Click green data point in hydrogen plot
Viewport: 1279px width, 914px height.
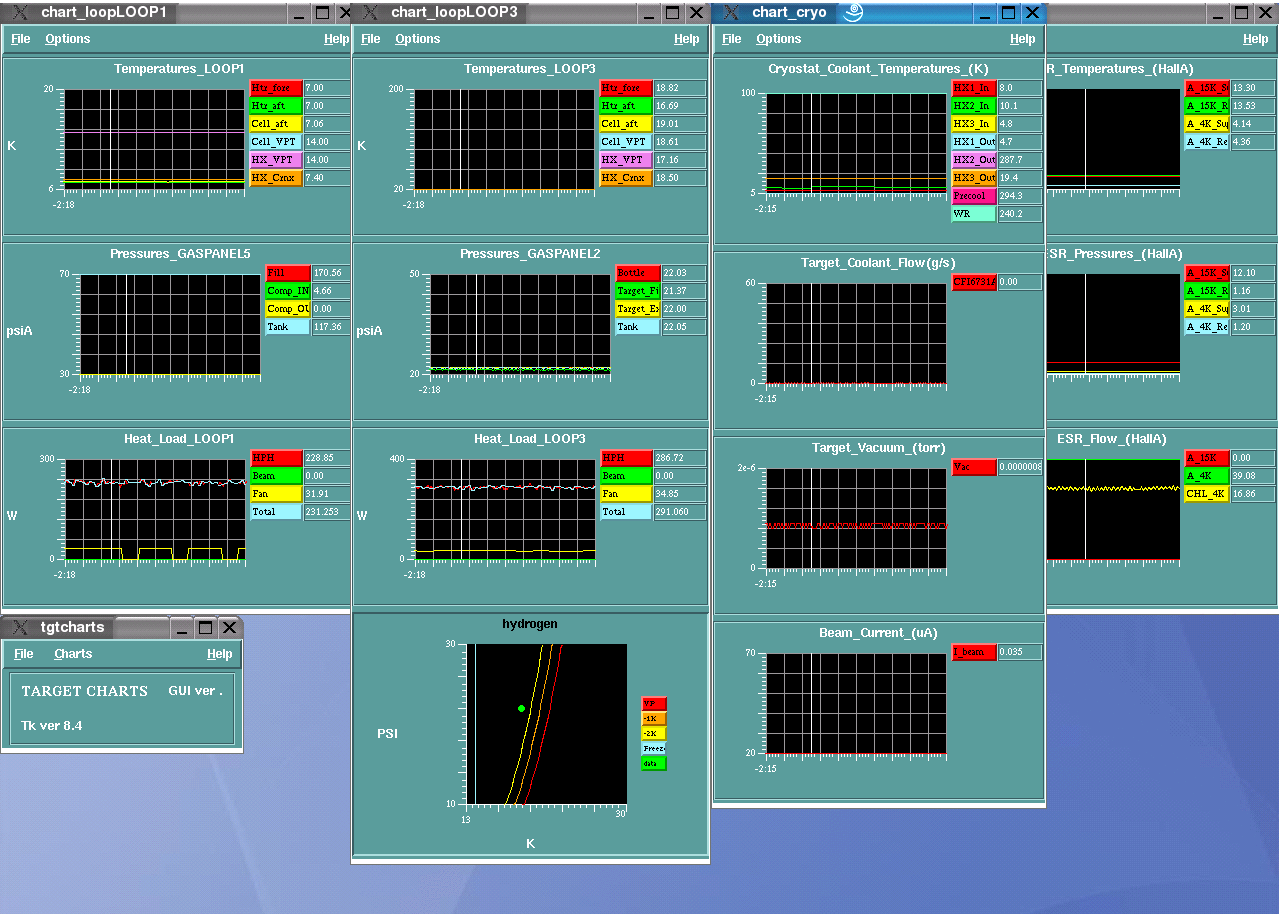521,708
